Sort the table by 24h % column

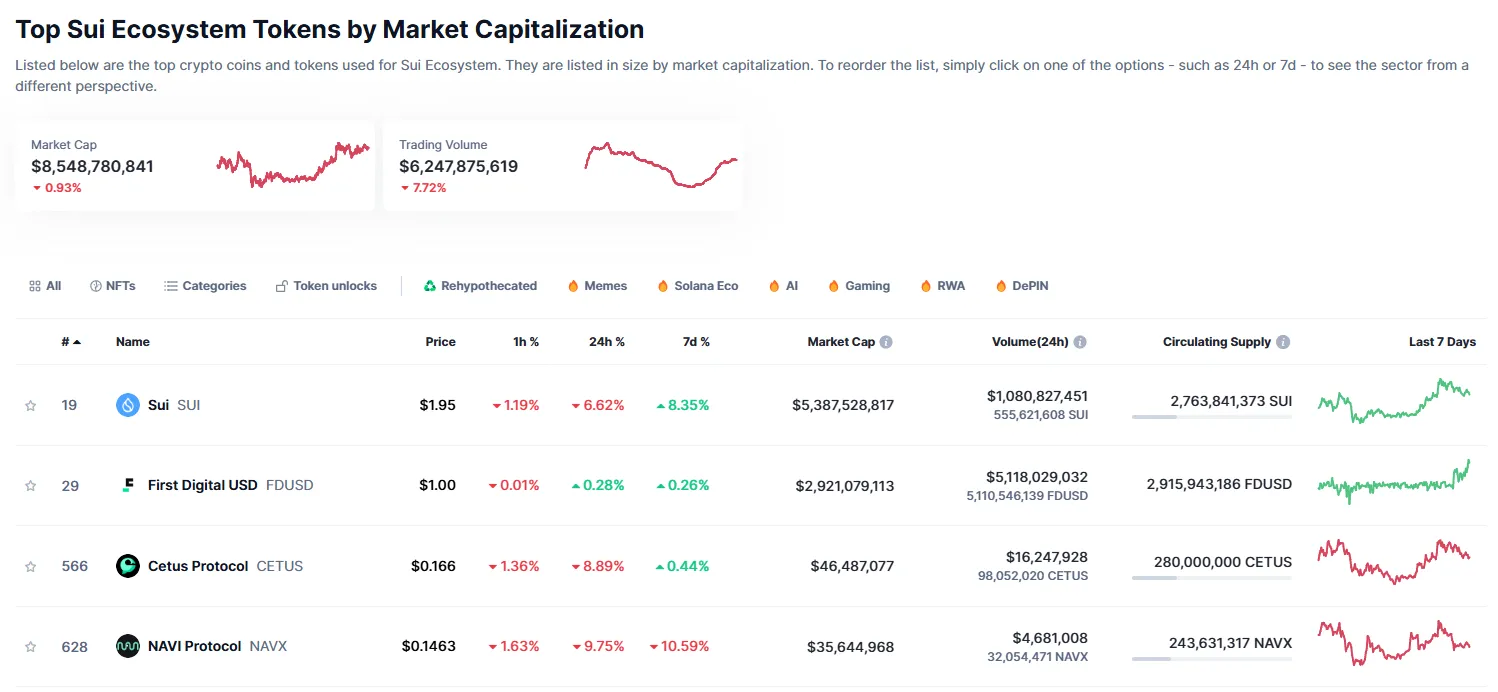(605, 341)
